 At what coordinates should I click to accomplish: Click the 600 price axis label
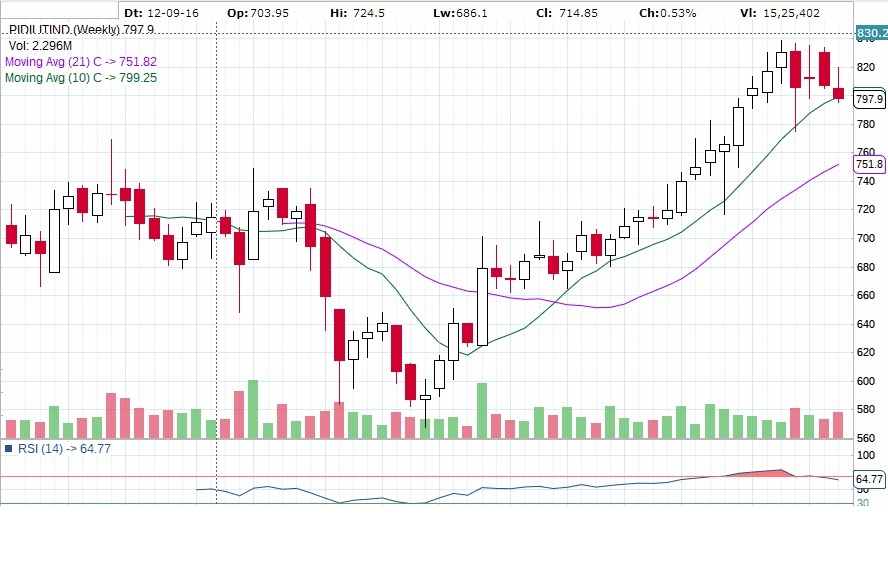(x=866, y=381)
